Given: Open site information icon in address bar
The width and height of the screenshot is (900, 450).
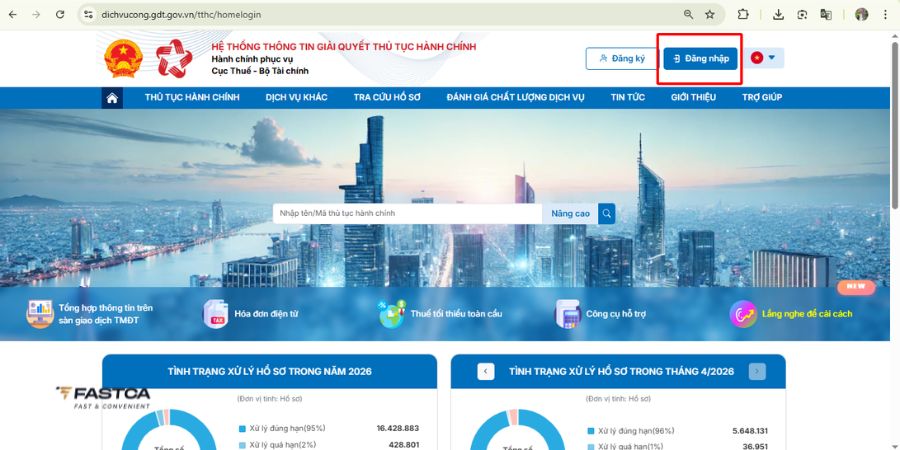Looking at the screenshot, I should coord(88,14).
